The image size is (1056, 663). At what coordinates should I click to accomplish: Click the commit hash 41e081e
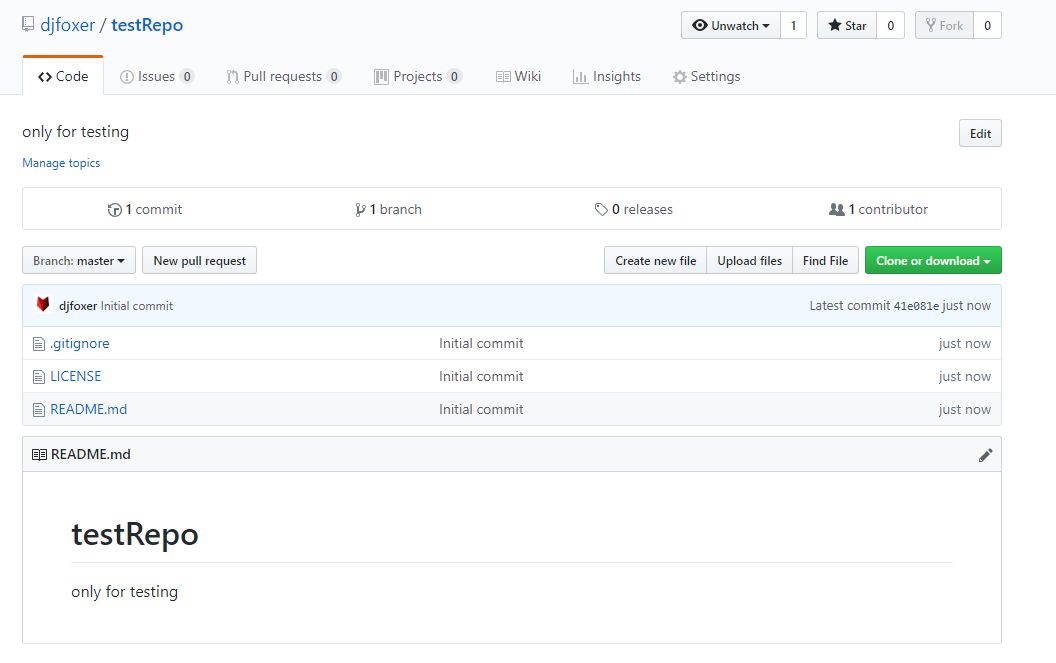[916, 306]
